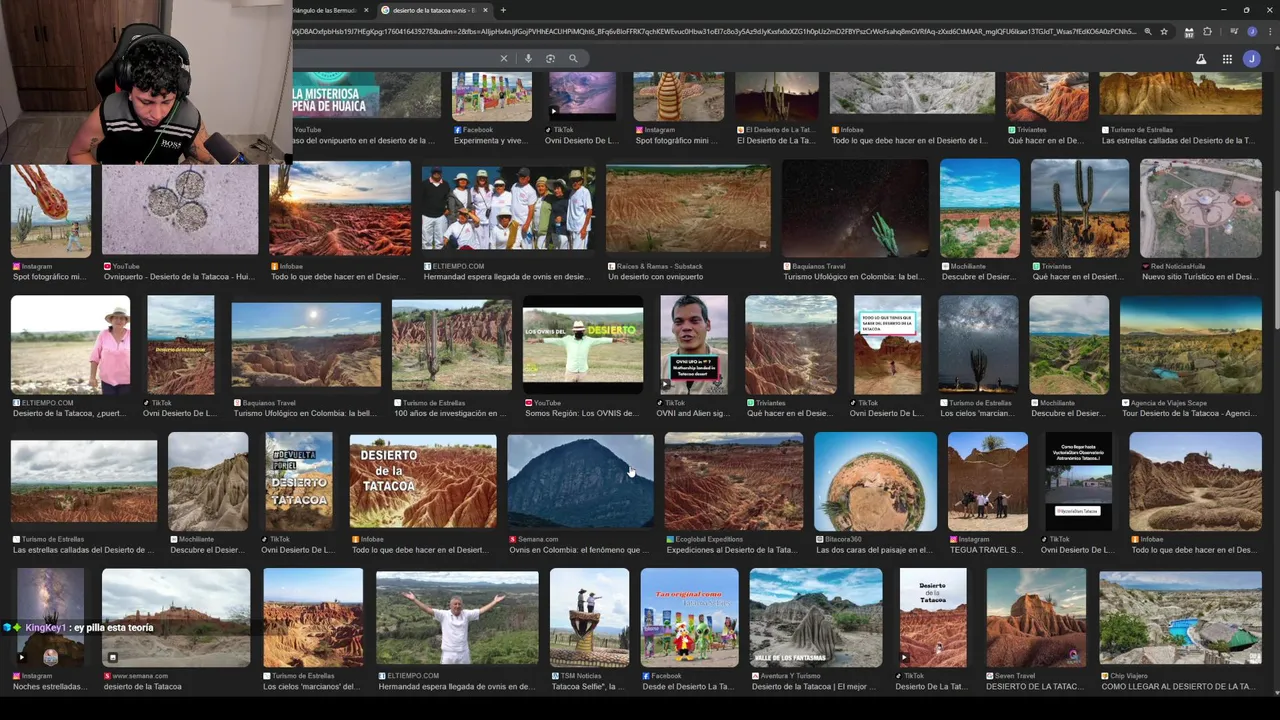The width and height of the screenshot is (1280, 720).
Task: Open 'DESIERTO DE LA TATAC...' Seven Travel link
Action: (1034, 687)
